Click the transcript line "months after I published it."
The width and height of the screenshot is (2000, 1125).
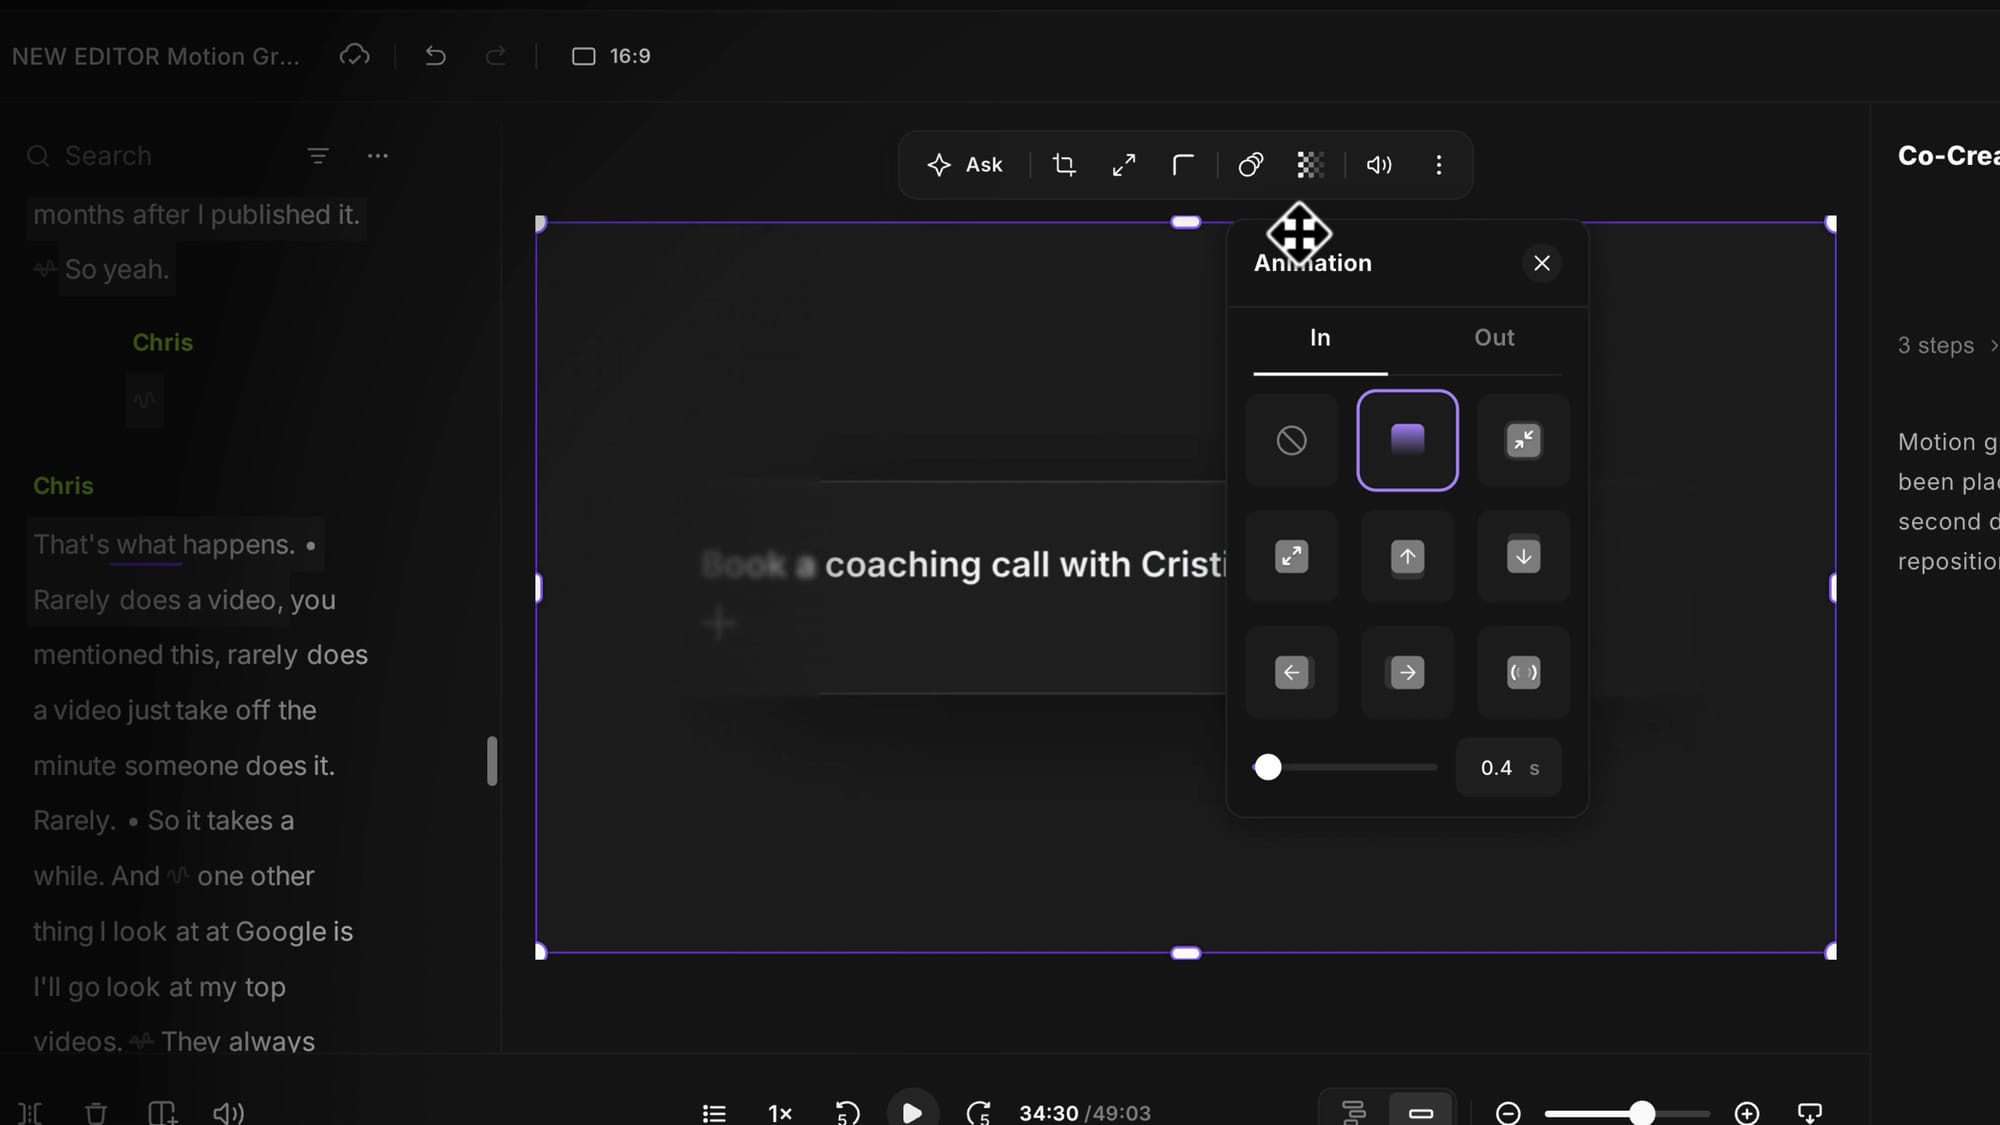click(196, 215)
